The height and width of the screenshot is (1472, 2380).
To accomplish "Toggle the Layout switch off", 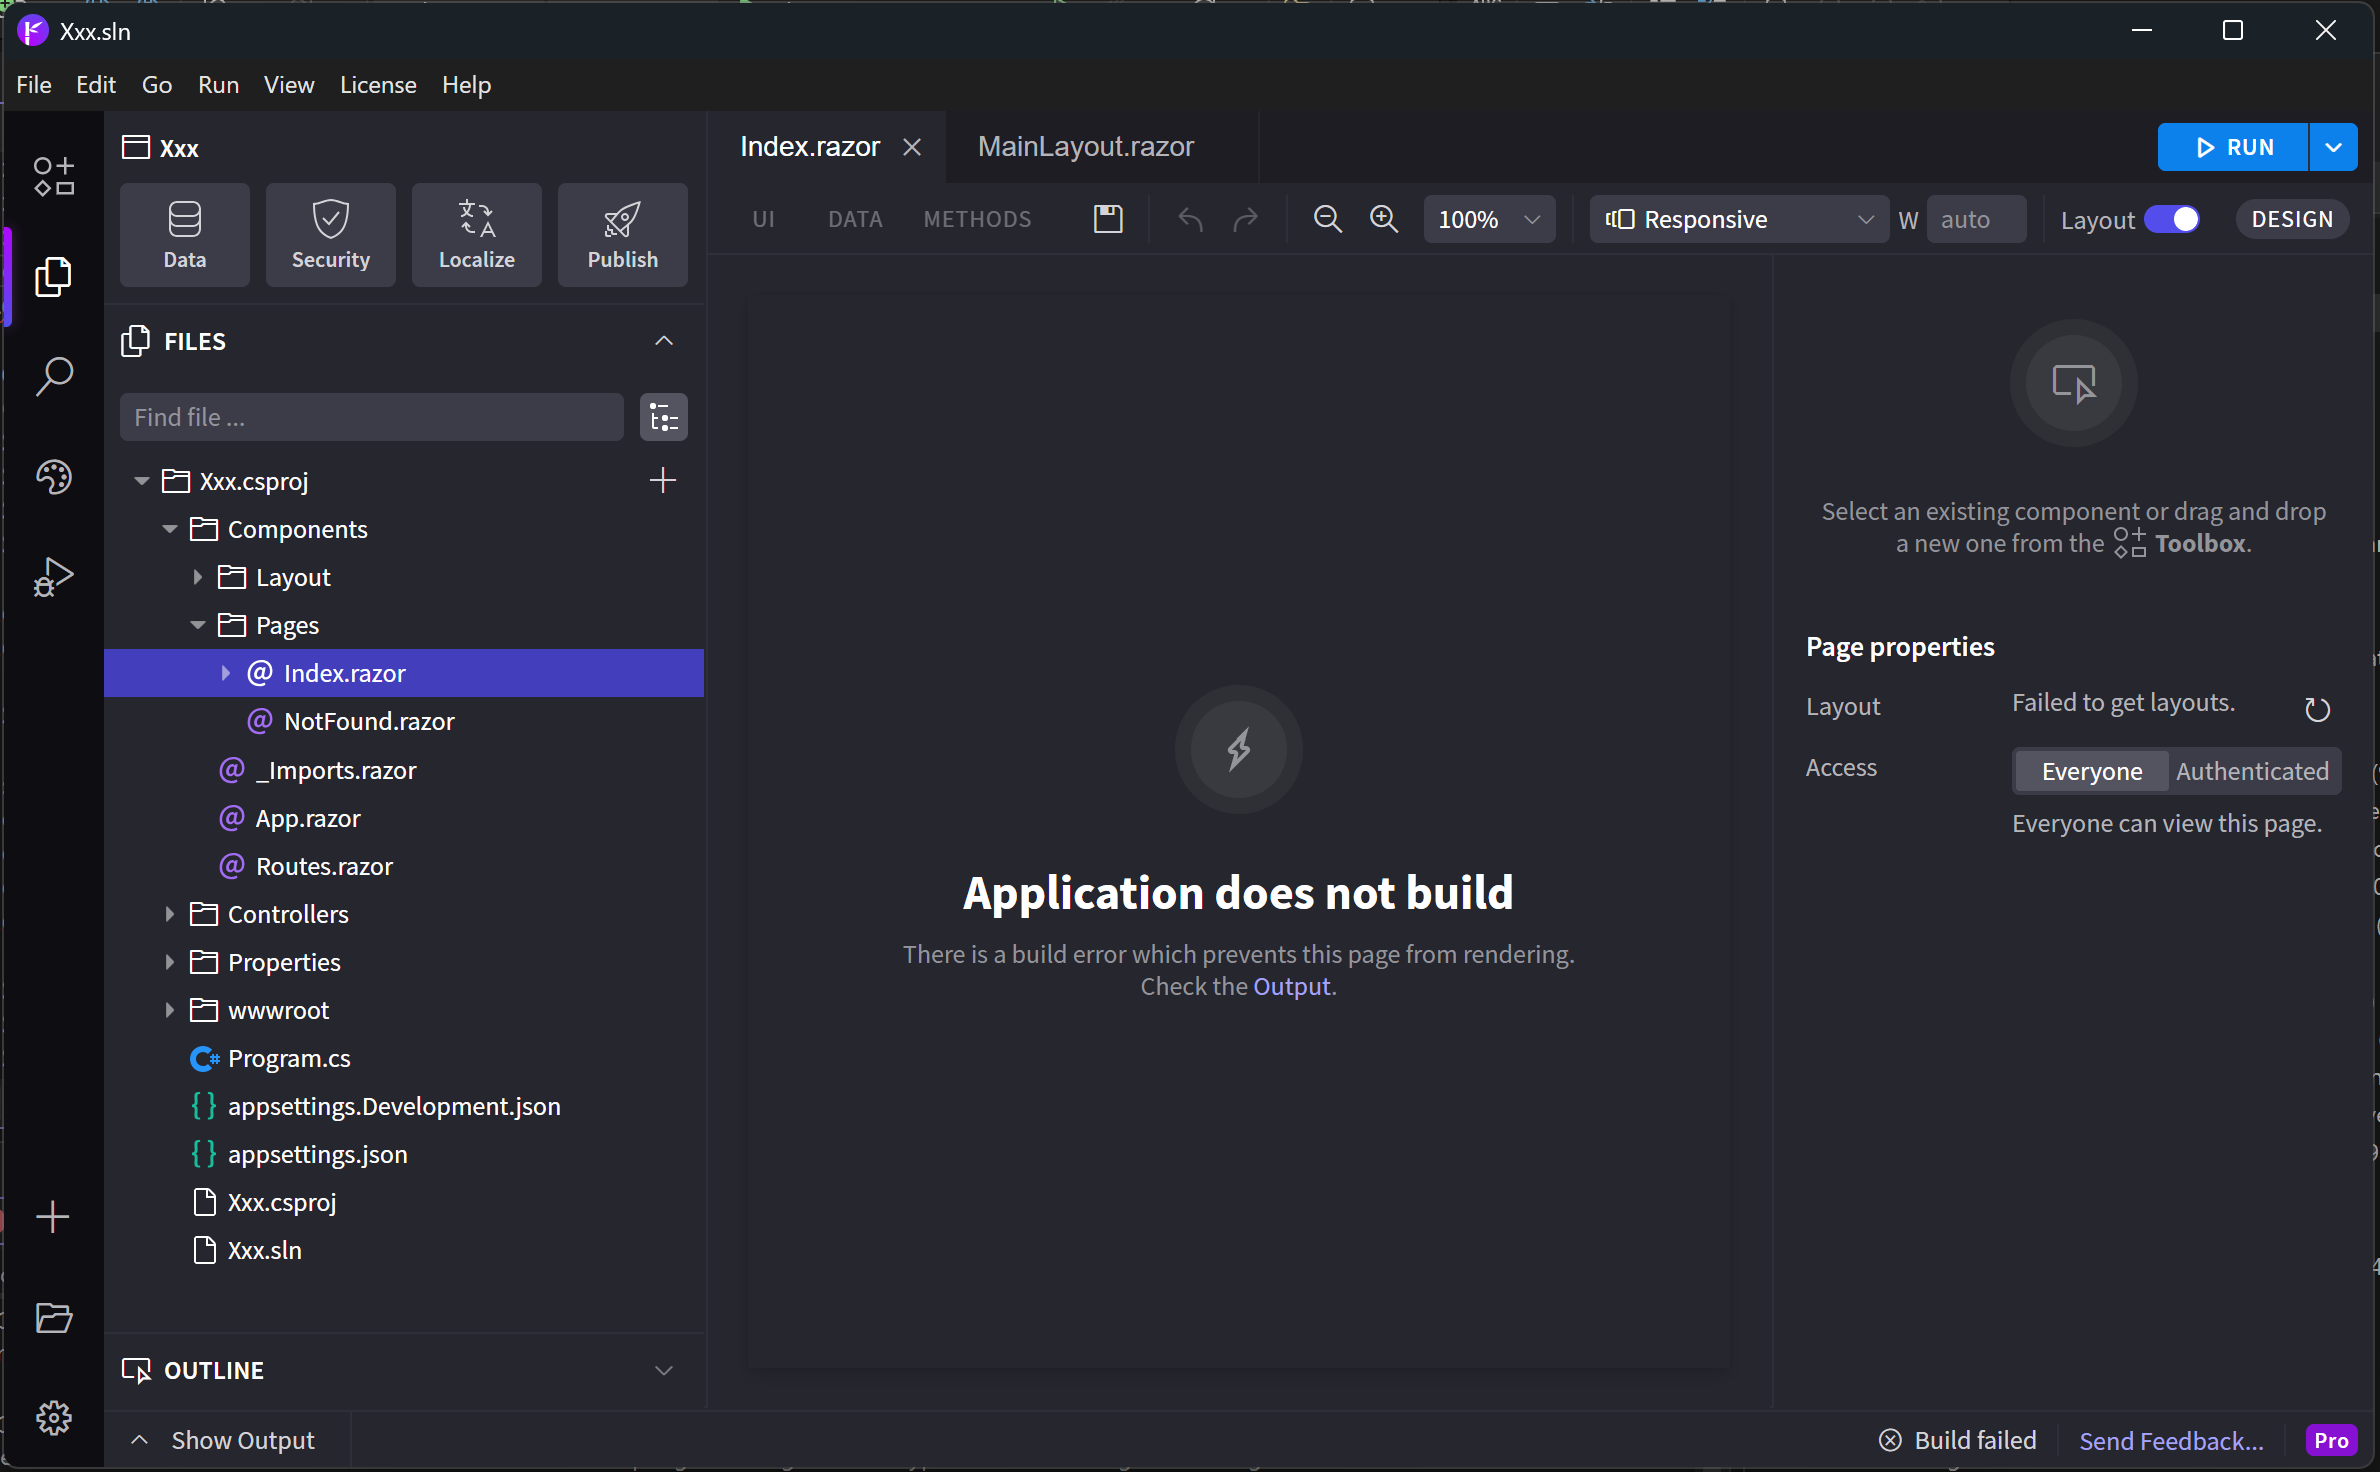I will tap(2172, 219).
